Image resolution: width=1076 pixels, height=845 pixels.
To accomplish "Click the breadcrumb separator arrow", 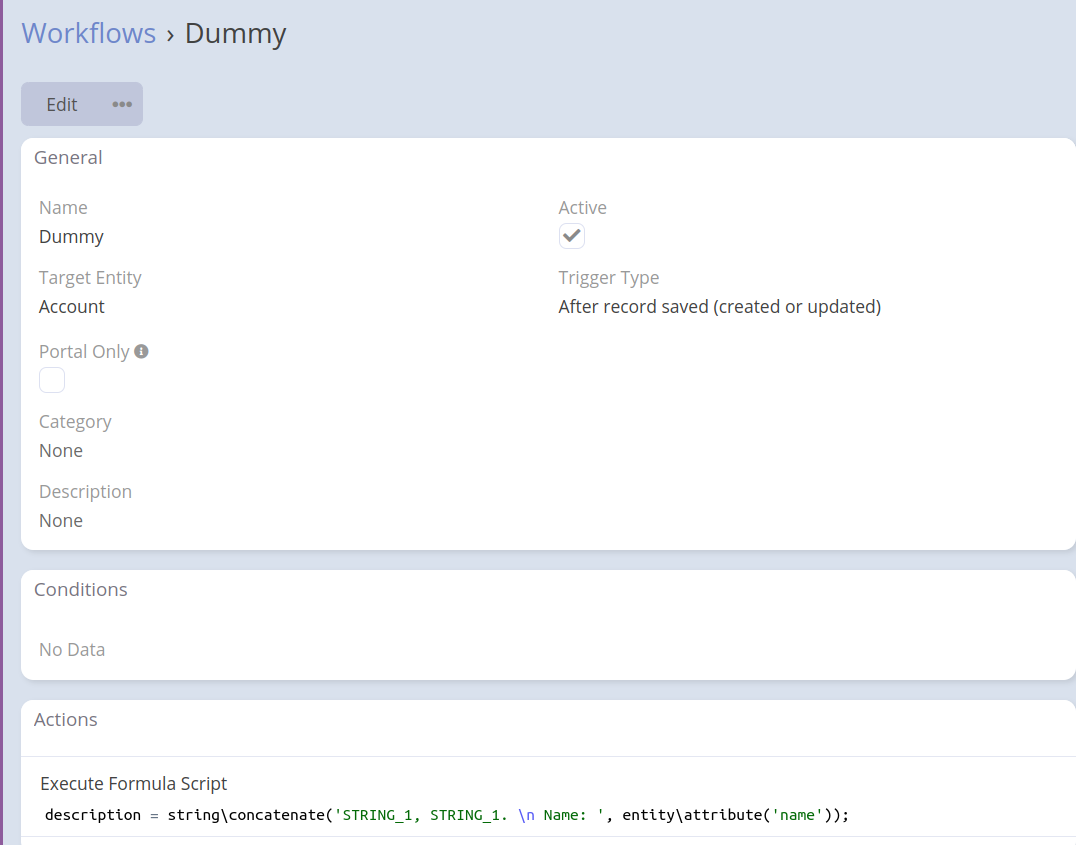I will (170, 34).
